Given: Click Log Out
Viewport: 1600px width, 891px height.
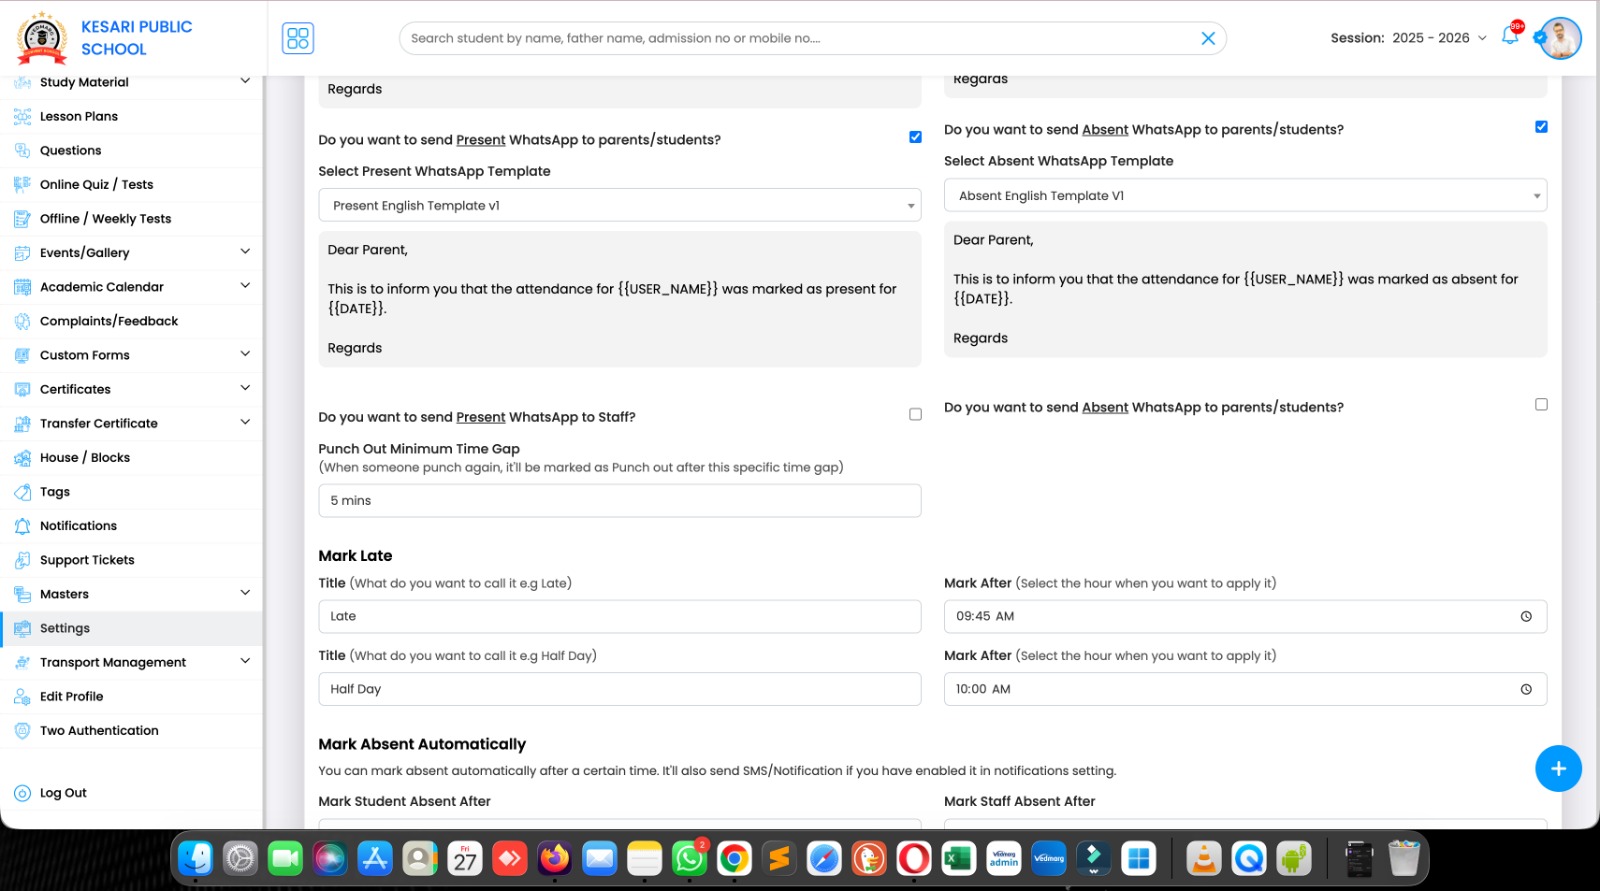Looking at the screenshot, I should click(62, 793).
